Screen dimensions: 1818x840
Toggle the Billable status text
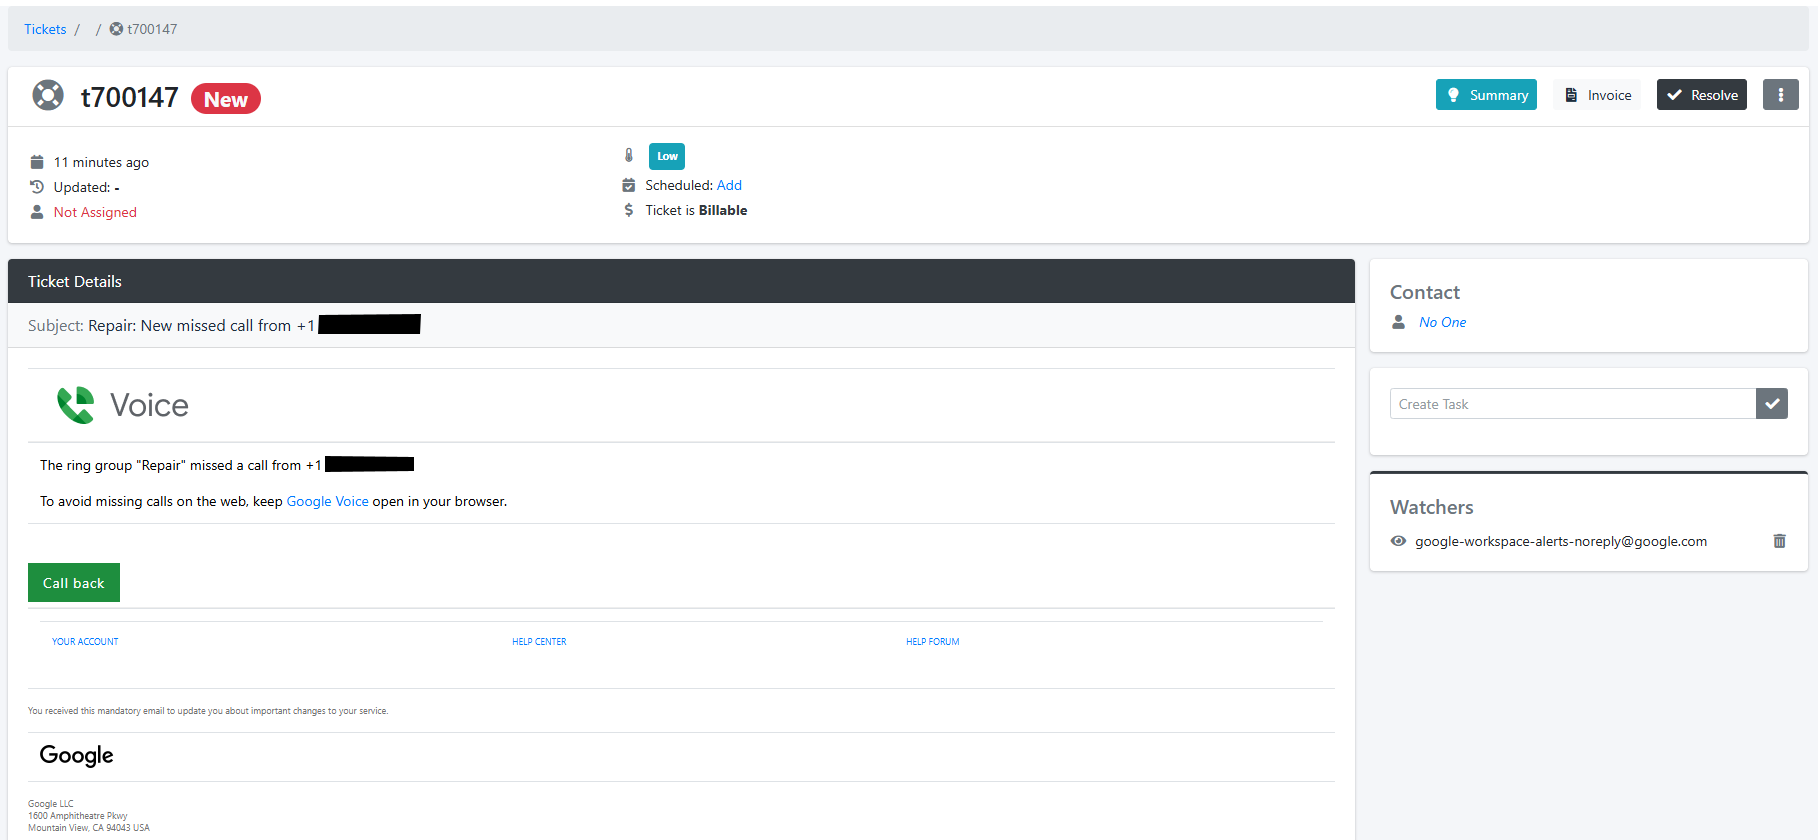click(x=723, y=210)
